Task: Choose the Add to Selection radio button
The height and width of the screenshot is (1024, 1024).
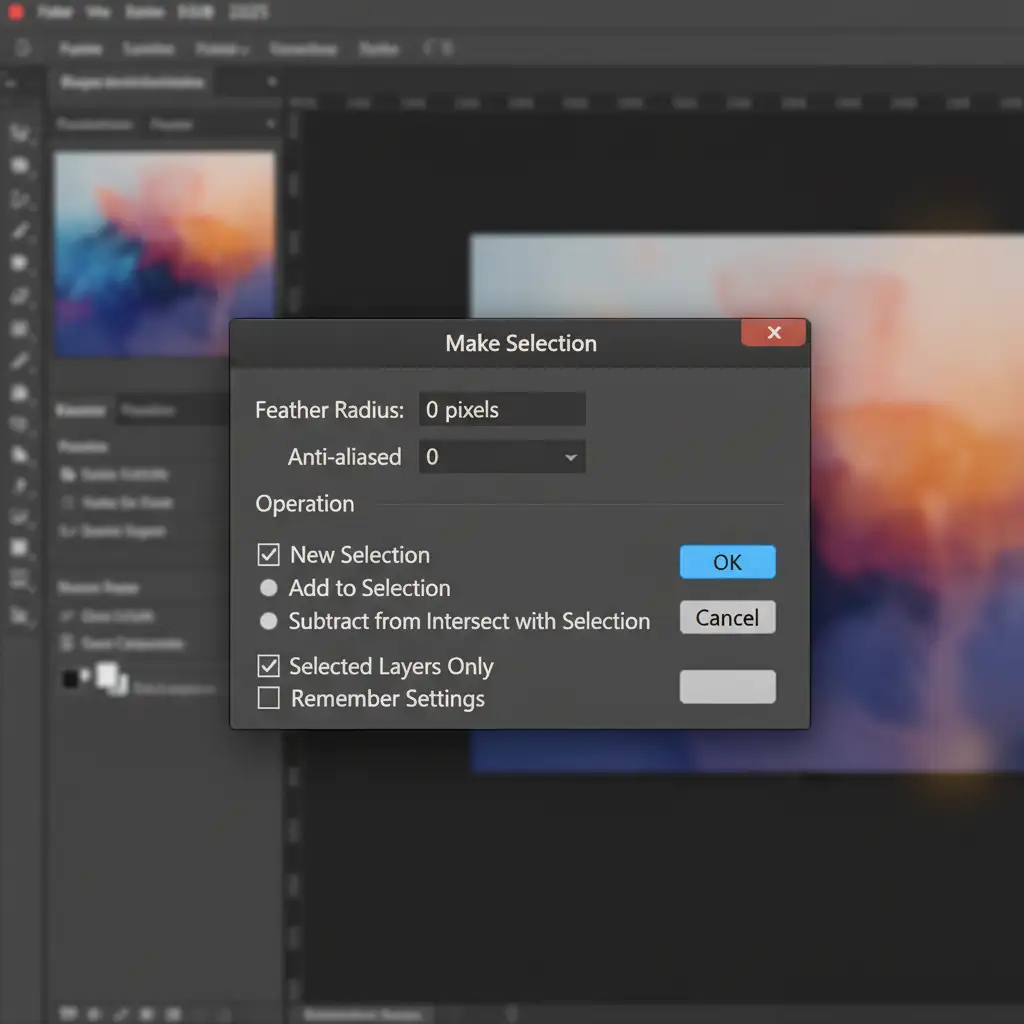Action: tap(268, 588)
